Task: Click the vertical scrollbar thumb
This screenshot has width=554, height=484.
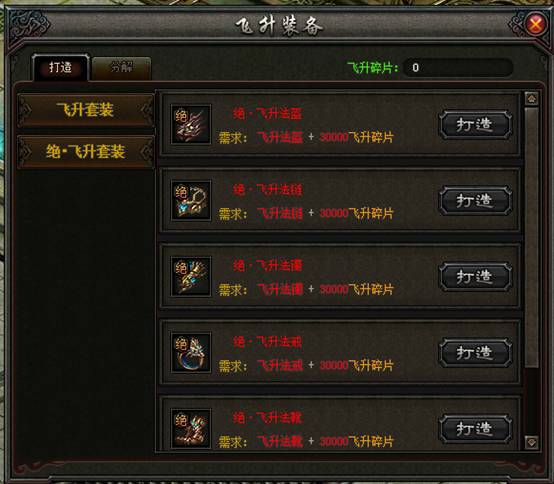Action: click(532, 237)
